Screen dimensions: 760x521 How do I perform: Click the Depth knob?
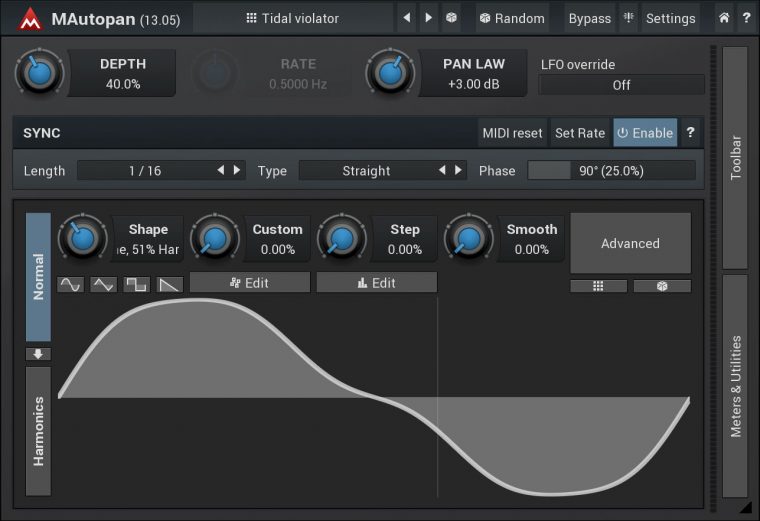[39, 73]
